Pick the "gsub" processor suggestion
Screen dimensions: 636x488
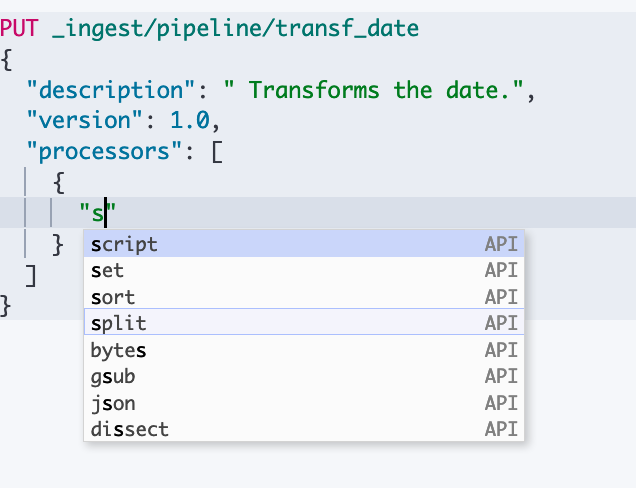coord(113,377)
